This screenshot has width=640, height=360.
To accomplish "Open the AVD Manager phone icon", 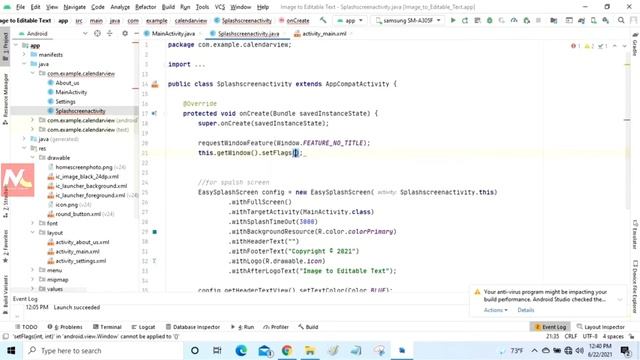I will pos(593,20).
